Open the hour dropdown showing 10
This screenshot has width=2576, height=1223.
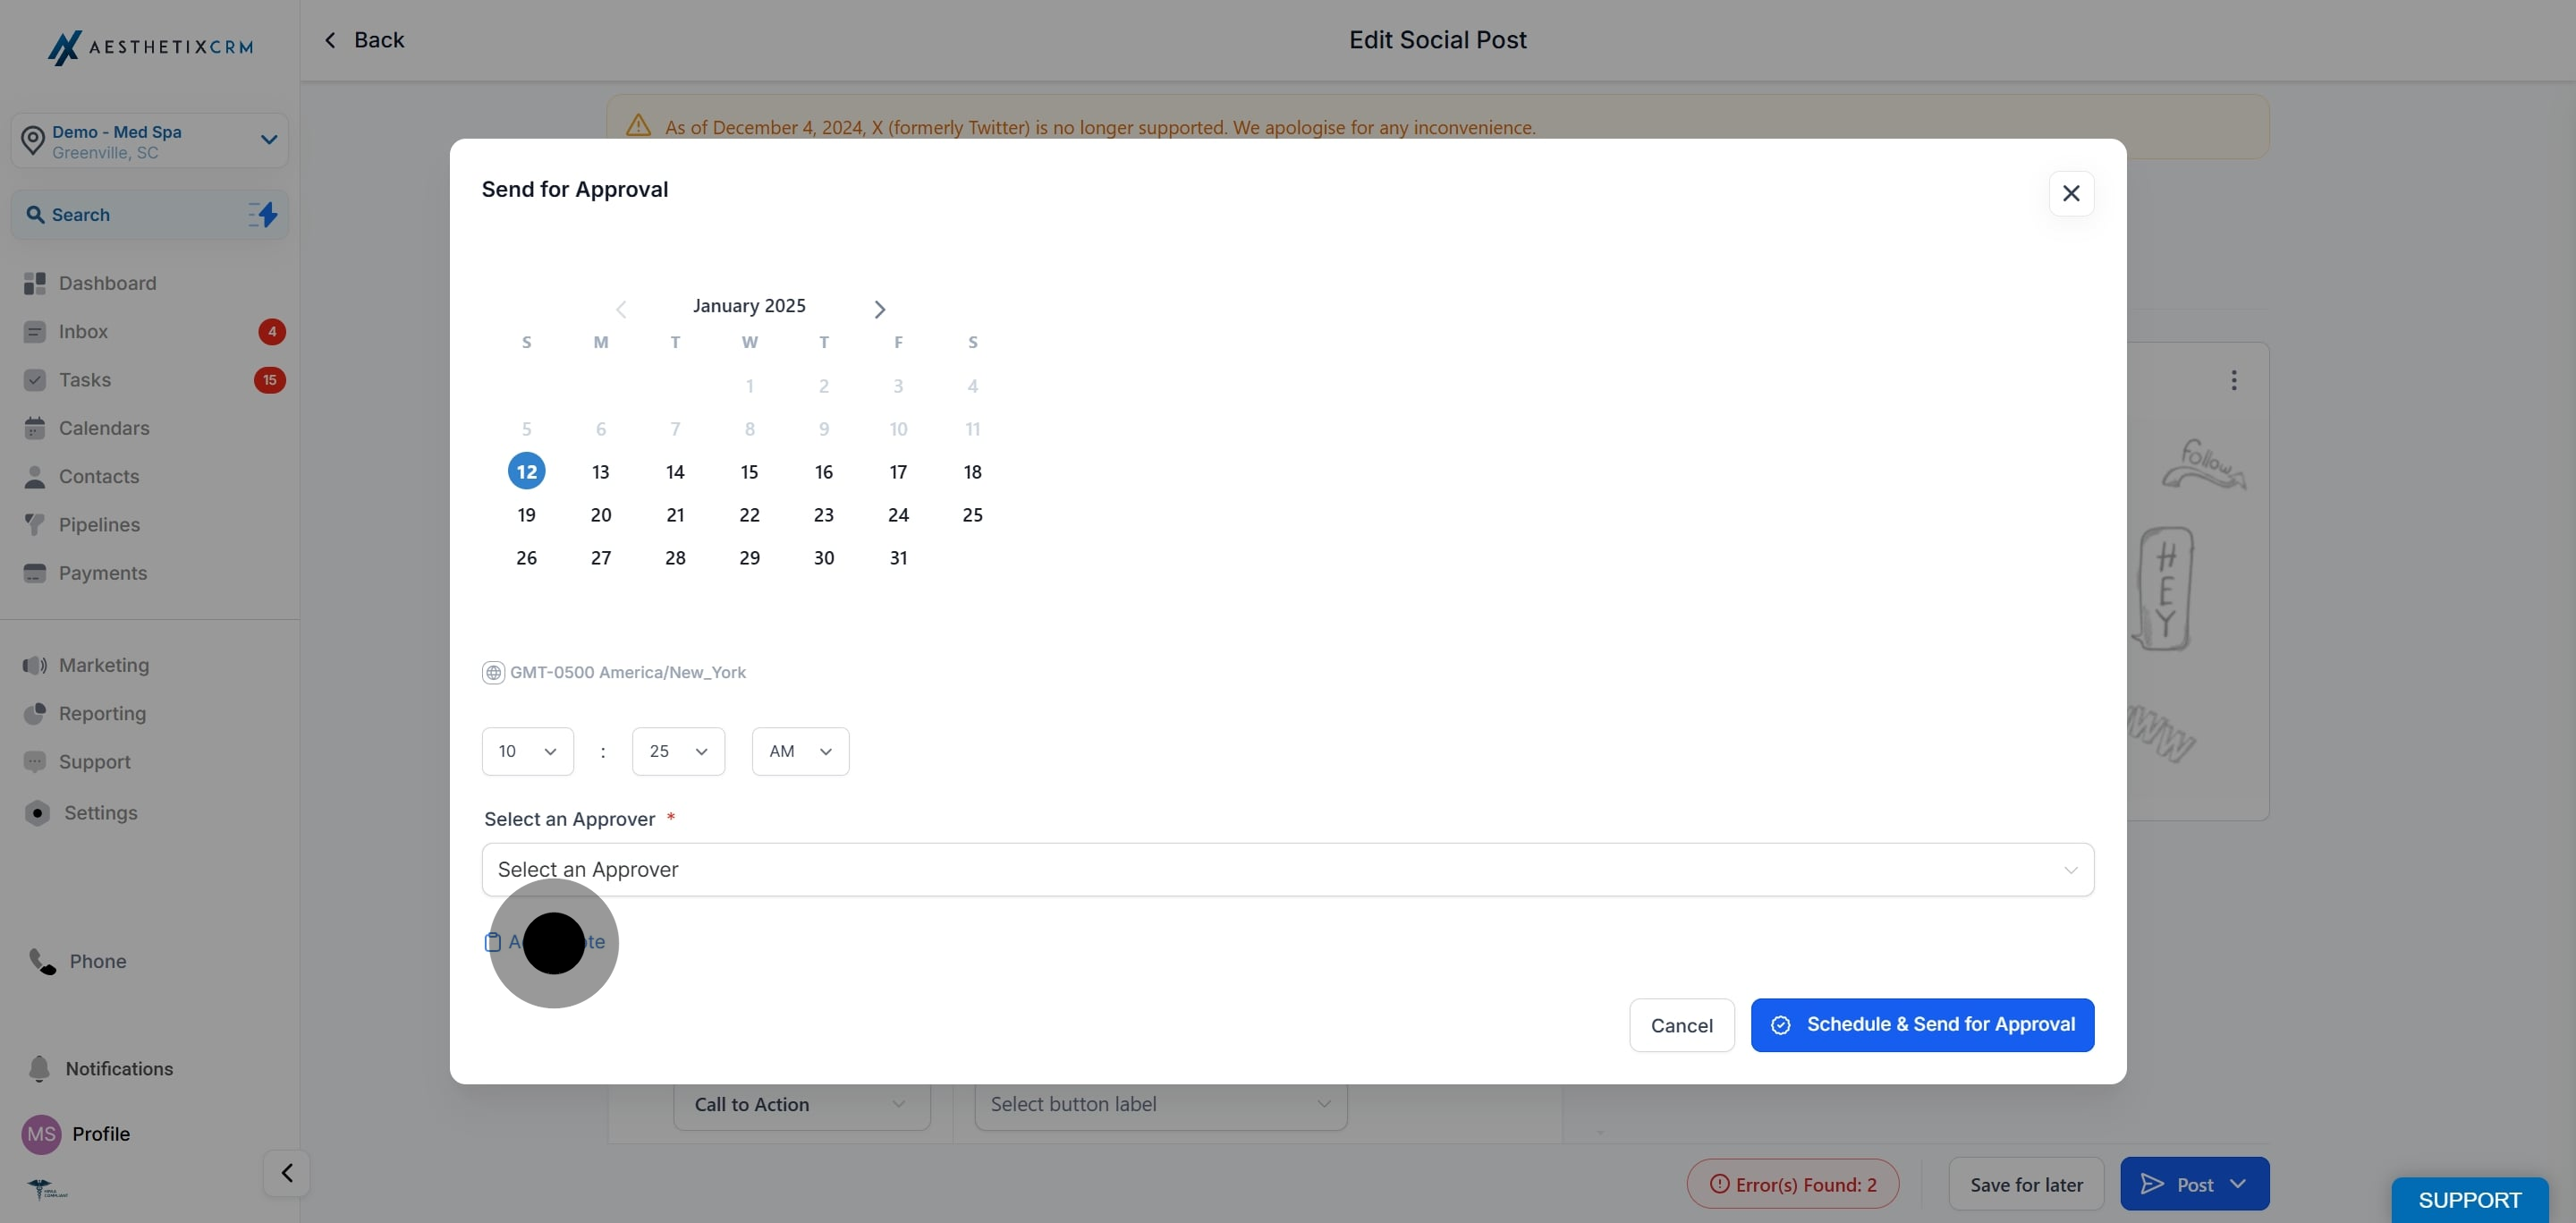(527, 751)
